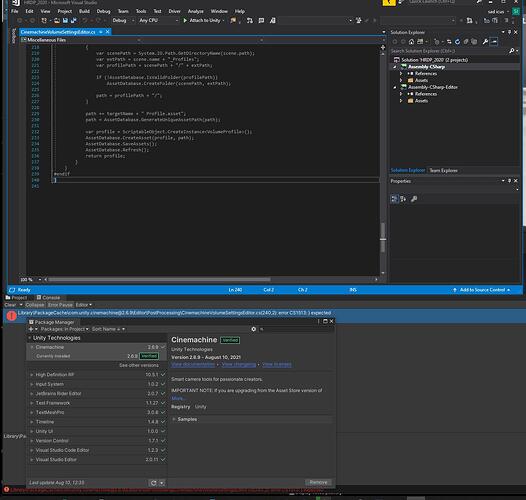This screenshot has width=526, height=500.
Task: Expand References under Assembly-CSharp-Editor
Action: click(401, 94)
